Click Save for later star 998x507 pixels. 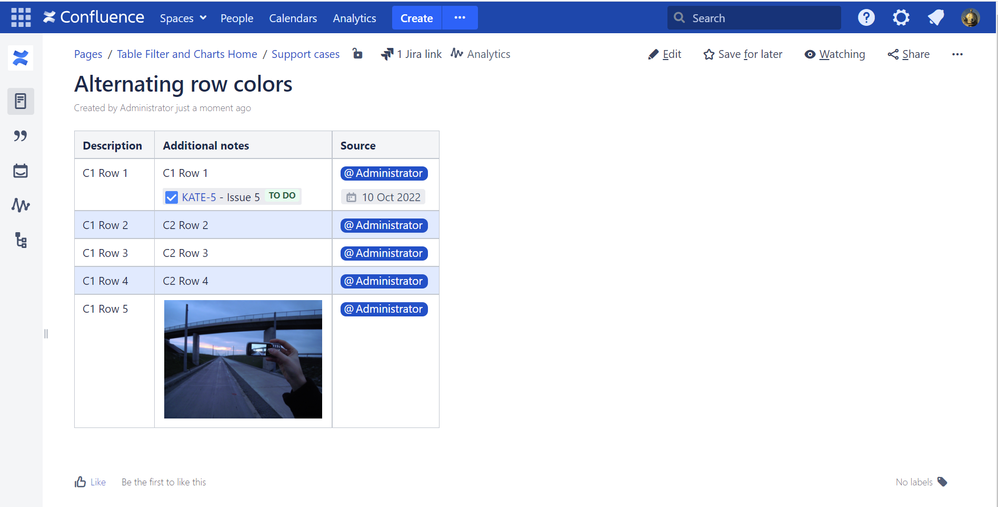coord(743,54)
